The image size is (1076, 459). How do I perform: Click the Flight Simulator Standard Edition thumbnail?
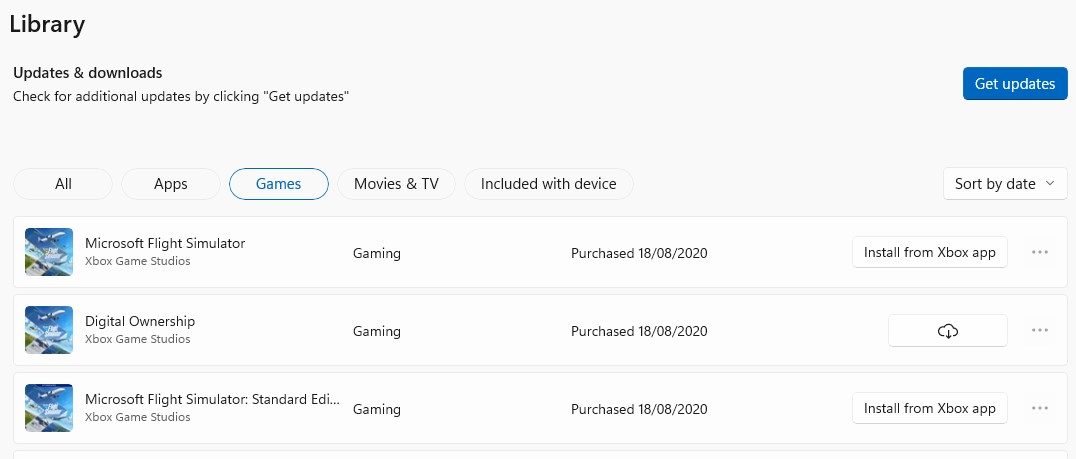pos(49,408)
